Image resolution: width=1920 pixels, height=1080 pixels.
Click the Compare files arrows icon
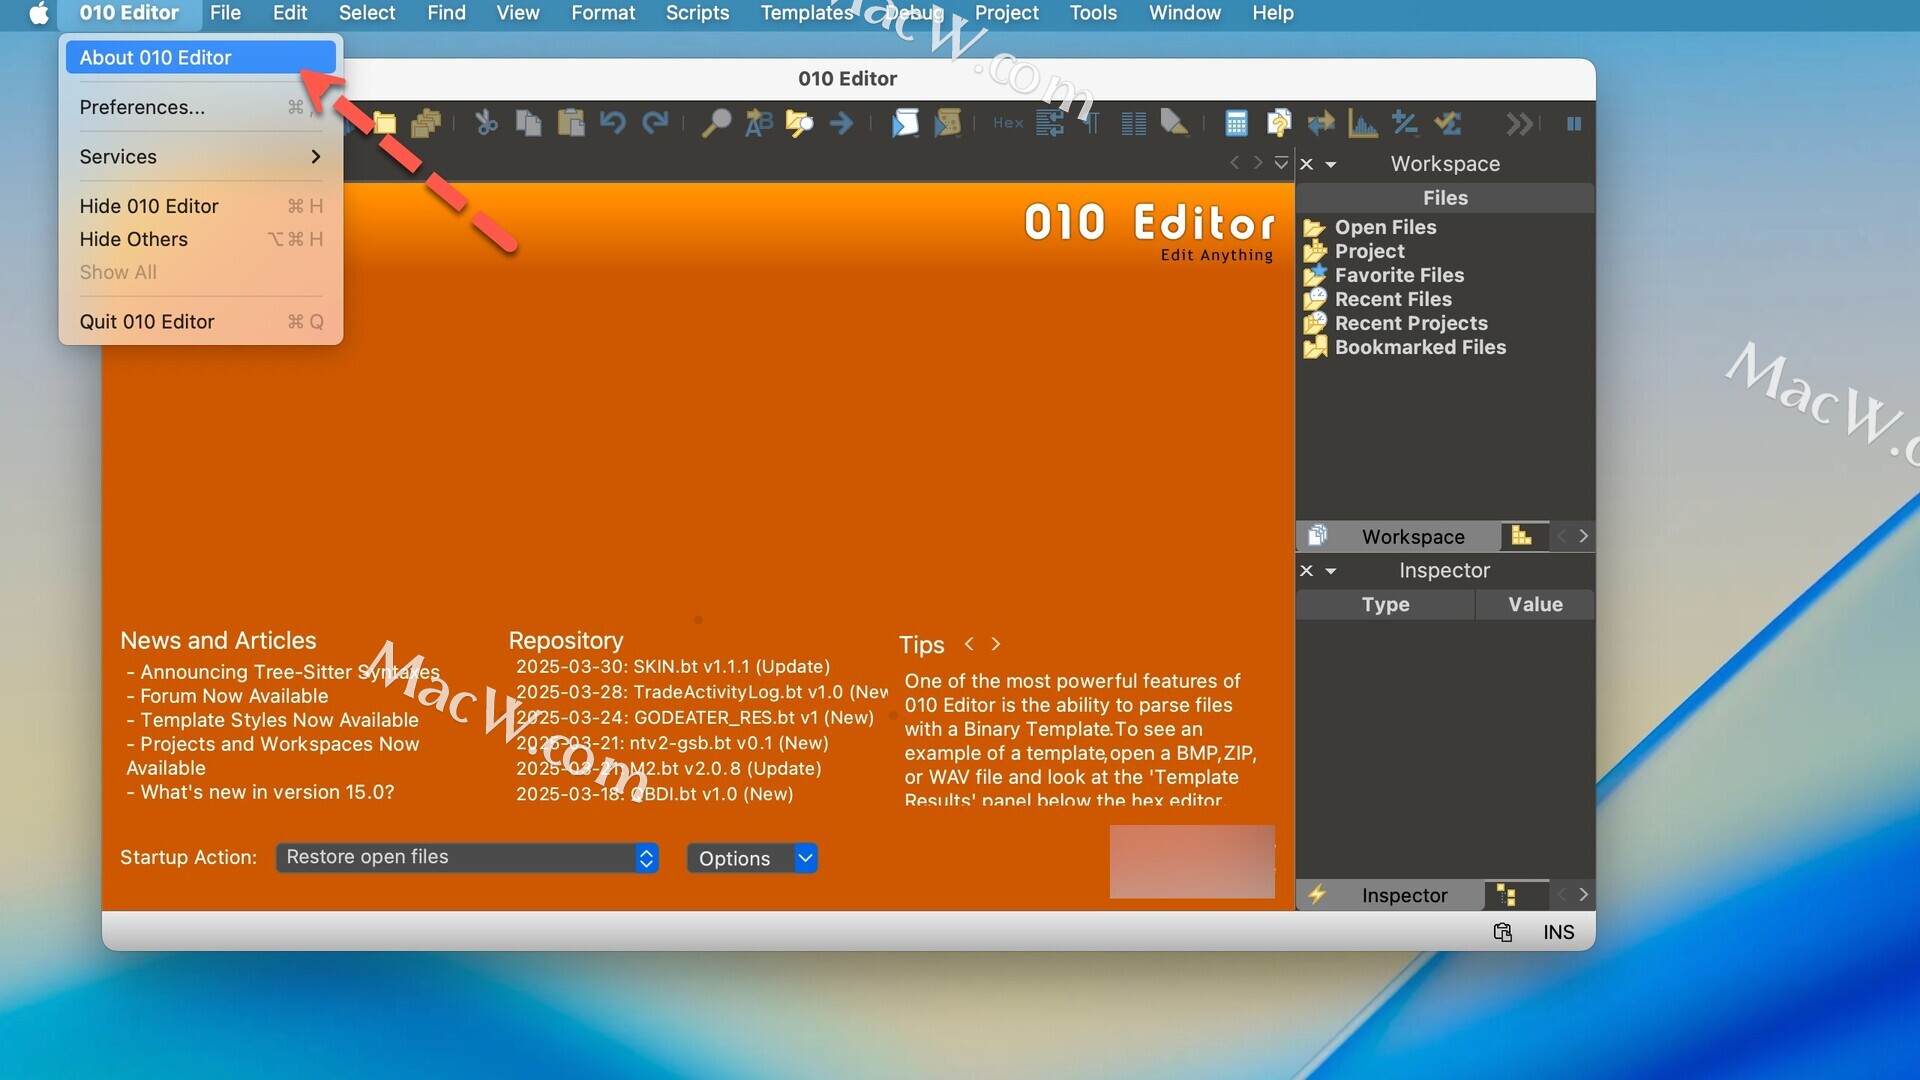(1321, 123)
